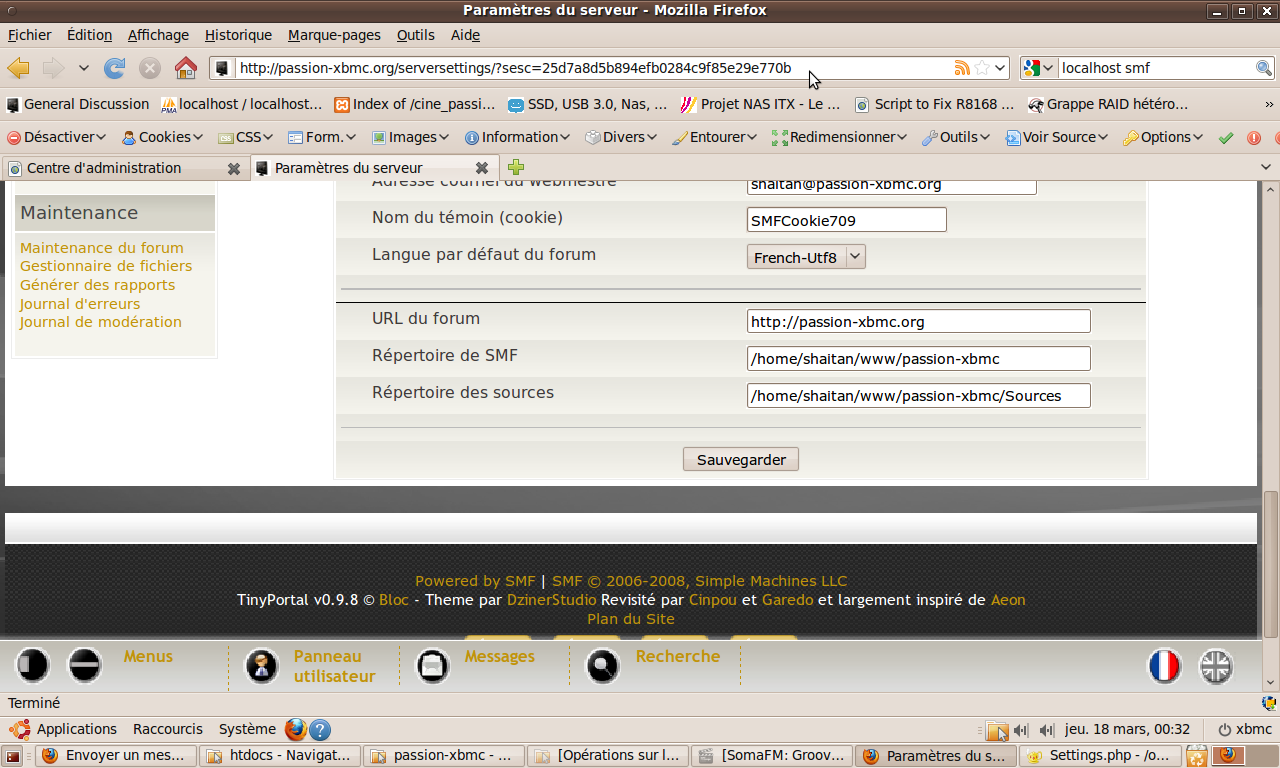
Task: Open Générer des rapports link
Action: [x=97, y=285]
